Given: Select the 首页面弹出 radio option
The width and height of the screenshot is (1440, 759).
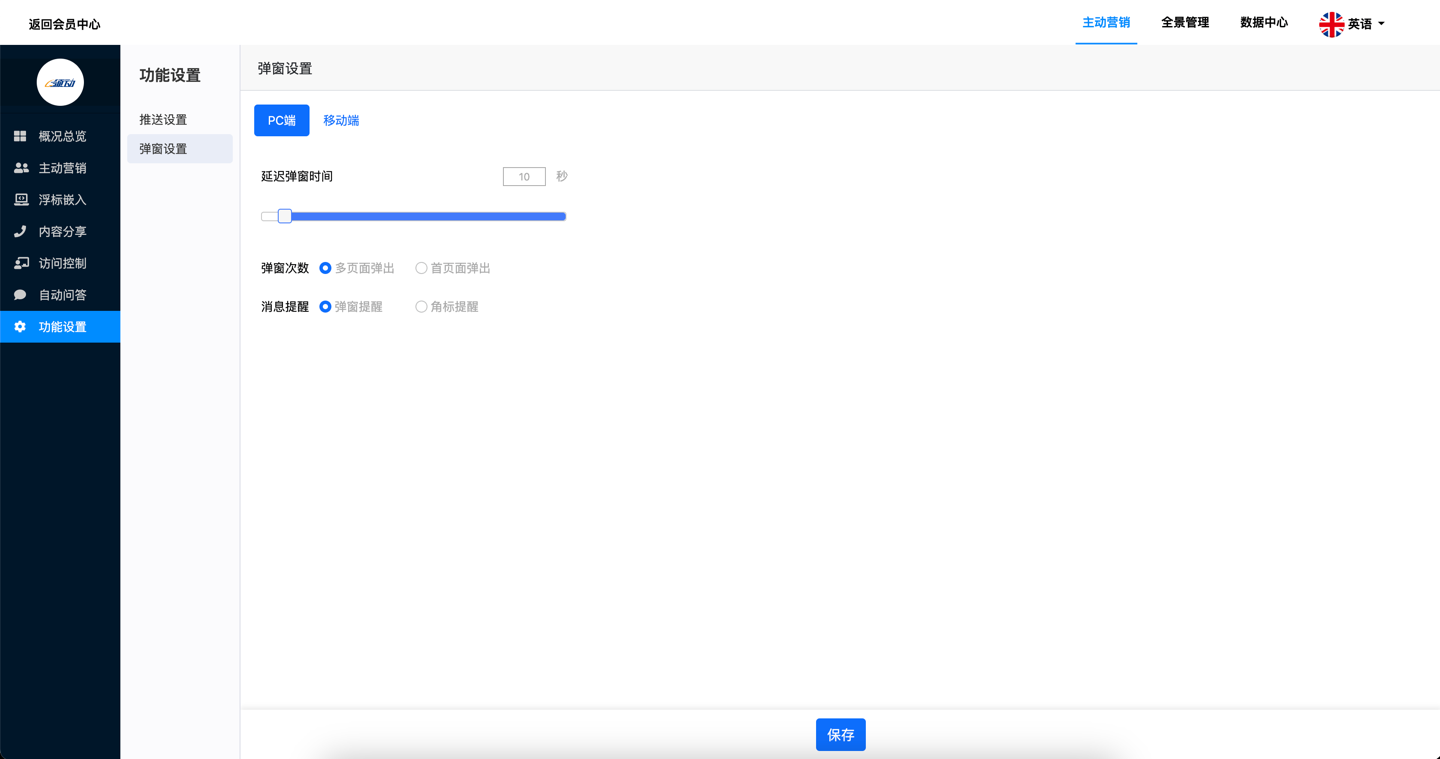Looking at the screenshot, I should 421,268.
